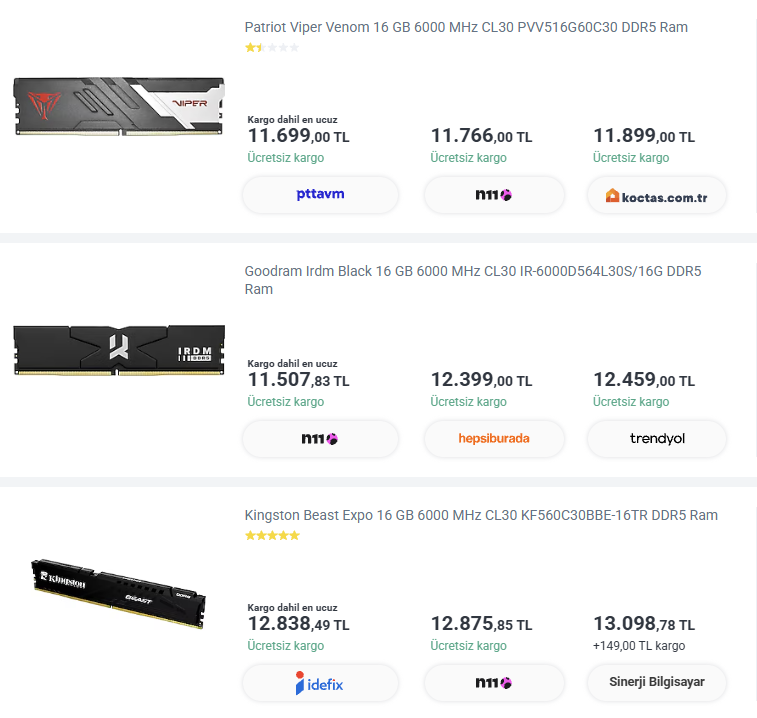The image size is (757, 718).
Task: Open Patriot Viper Venom 16 GB product title
Action: pos(466,27)
